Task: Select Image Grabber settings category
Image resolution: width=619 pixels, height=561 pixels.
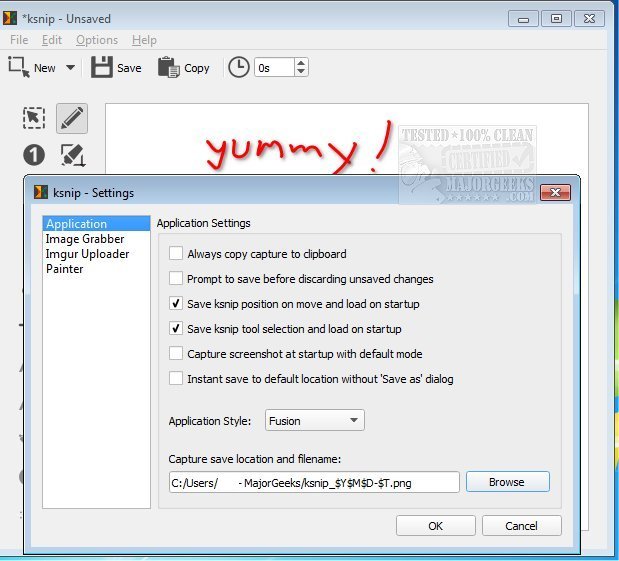Action: click(x=96, y=239)
